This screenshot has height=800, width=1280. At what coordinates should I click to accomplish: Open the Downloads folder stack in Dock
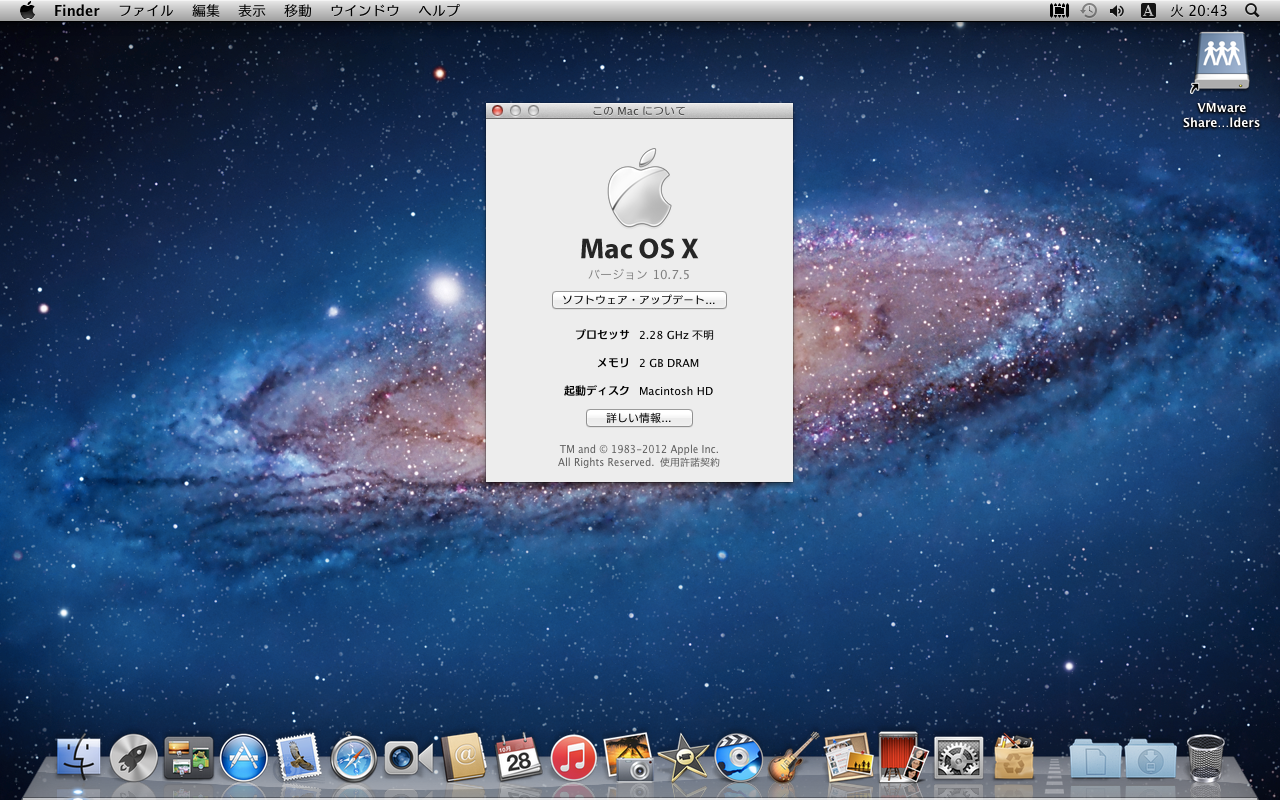pos(1150,759)
